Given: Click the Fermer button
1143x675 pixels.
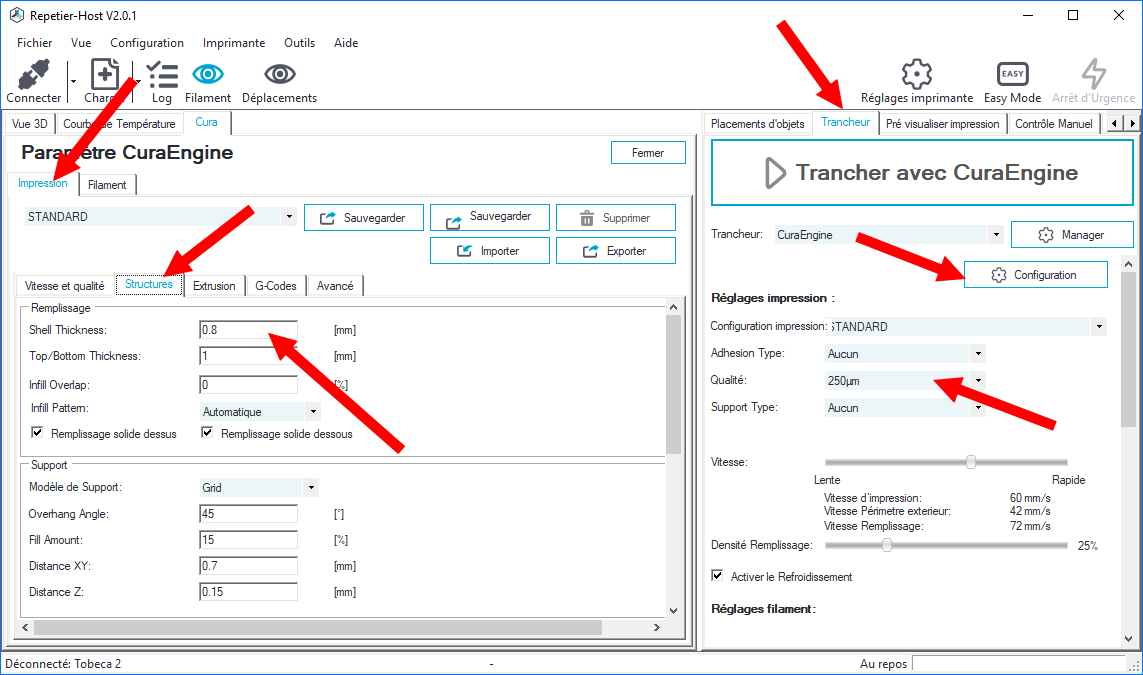Looking at the screenshot, I should click(x=648, y=153).
